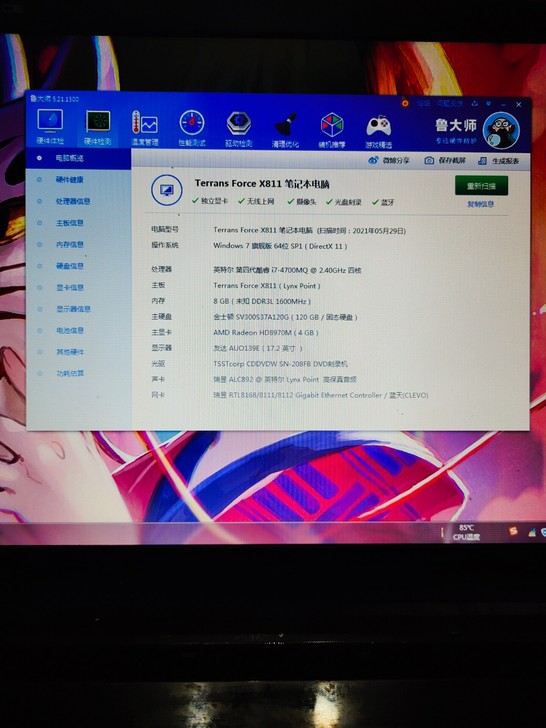546x728 pixels.
Task: Launch the 性能测试 performance benchmark
Action: click(x=192, y=129)
